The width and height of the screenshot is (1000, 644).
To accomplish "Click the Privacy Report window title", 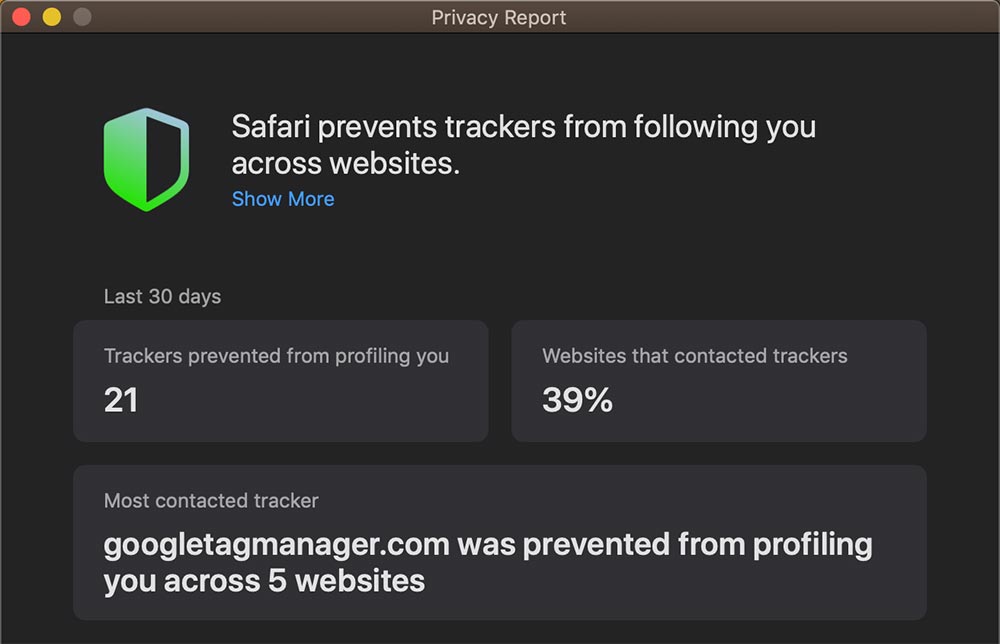I will (x=499, y=17).
